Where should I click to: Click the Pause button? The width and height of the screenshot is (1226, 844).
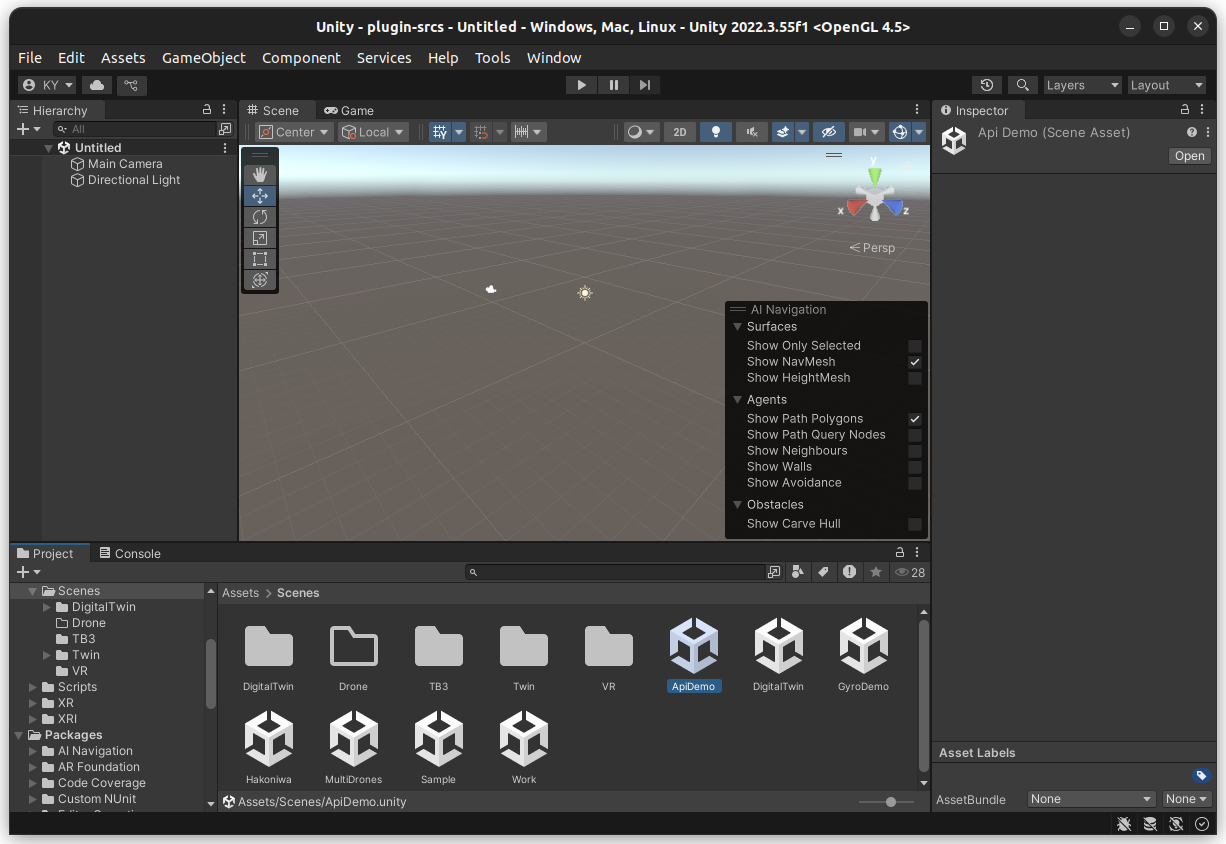613,85
